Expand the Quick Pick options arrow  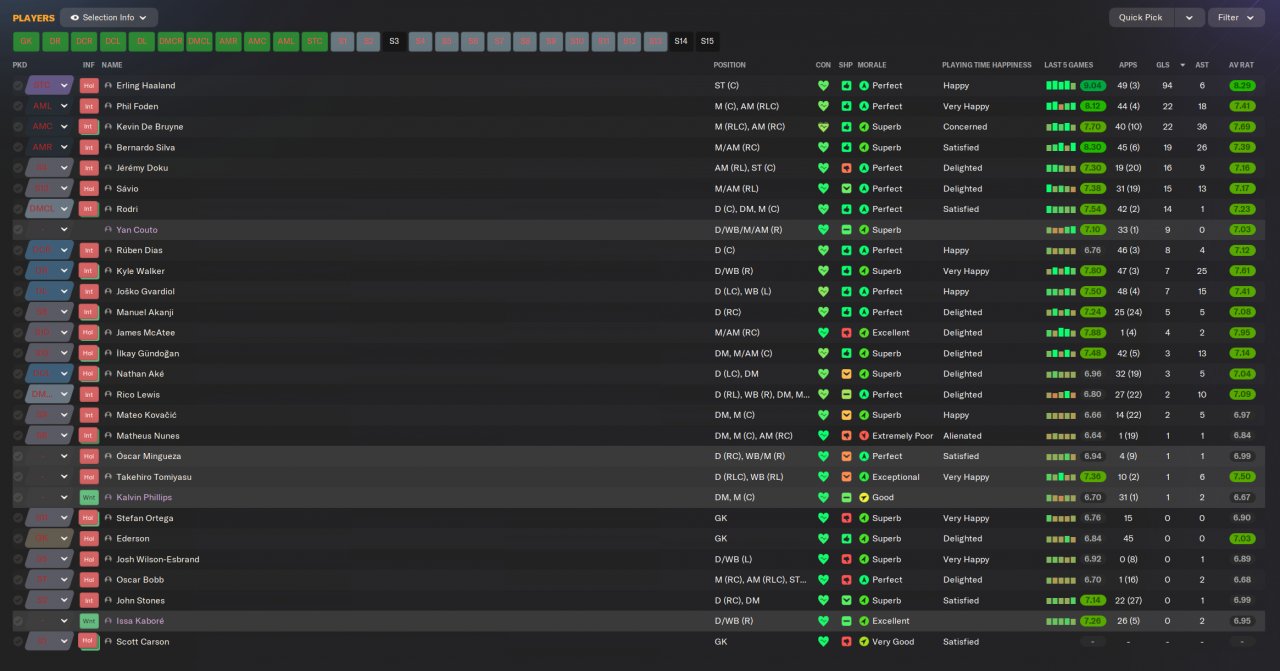click(1189, 17)
